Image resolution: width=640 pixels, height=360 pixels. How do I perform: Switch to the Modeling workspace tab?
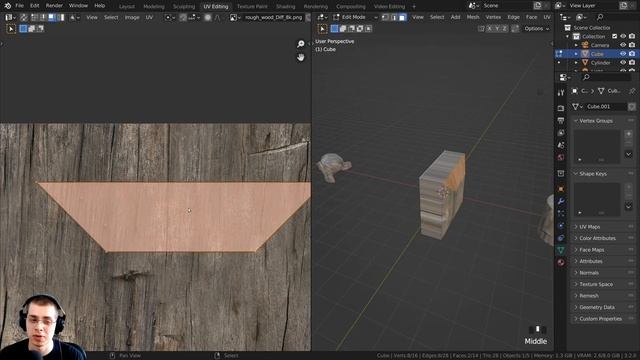click(154, 7)
